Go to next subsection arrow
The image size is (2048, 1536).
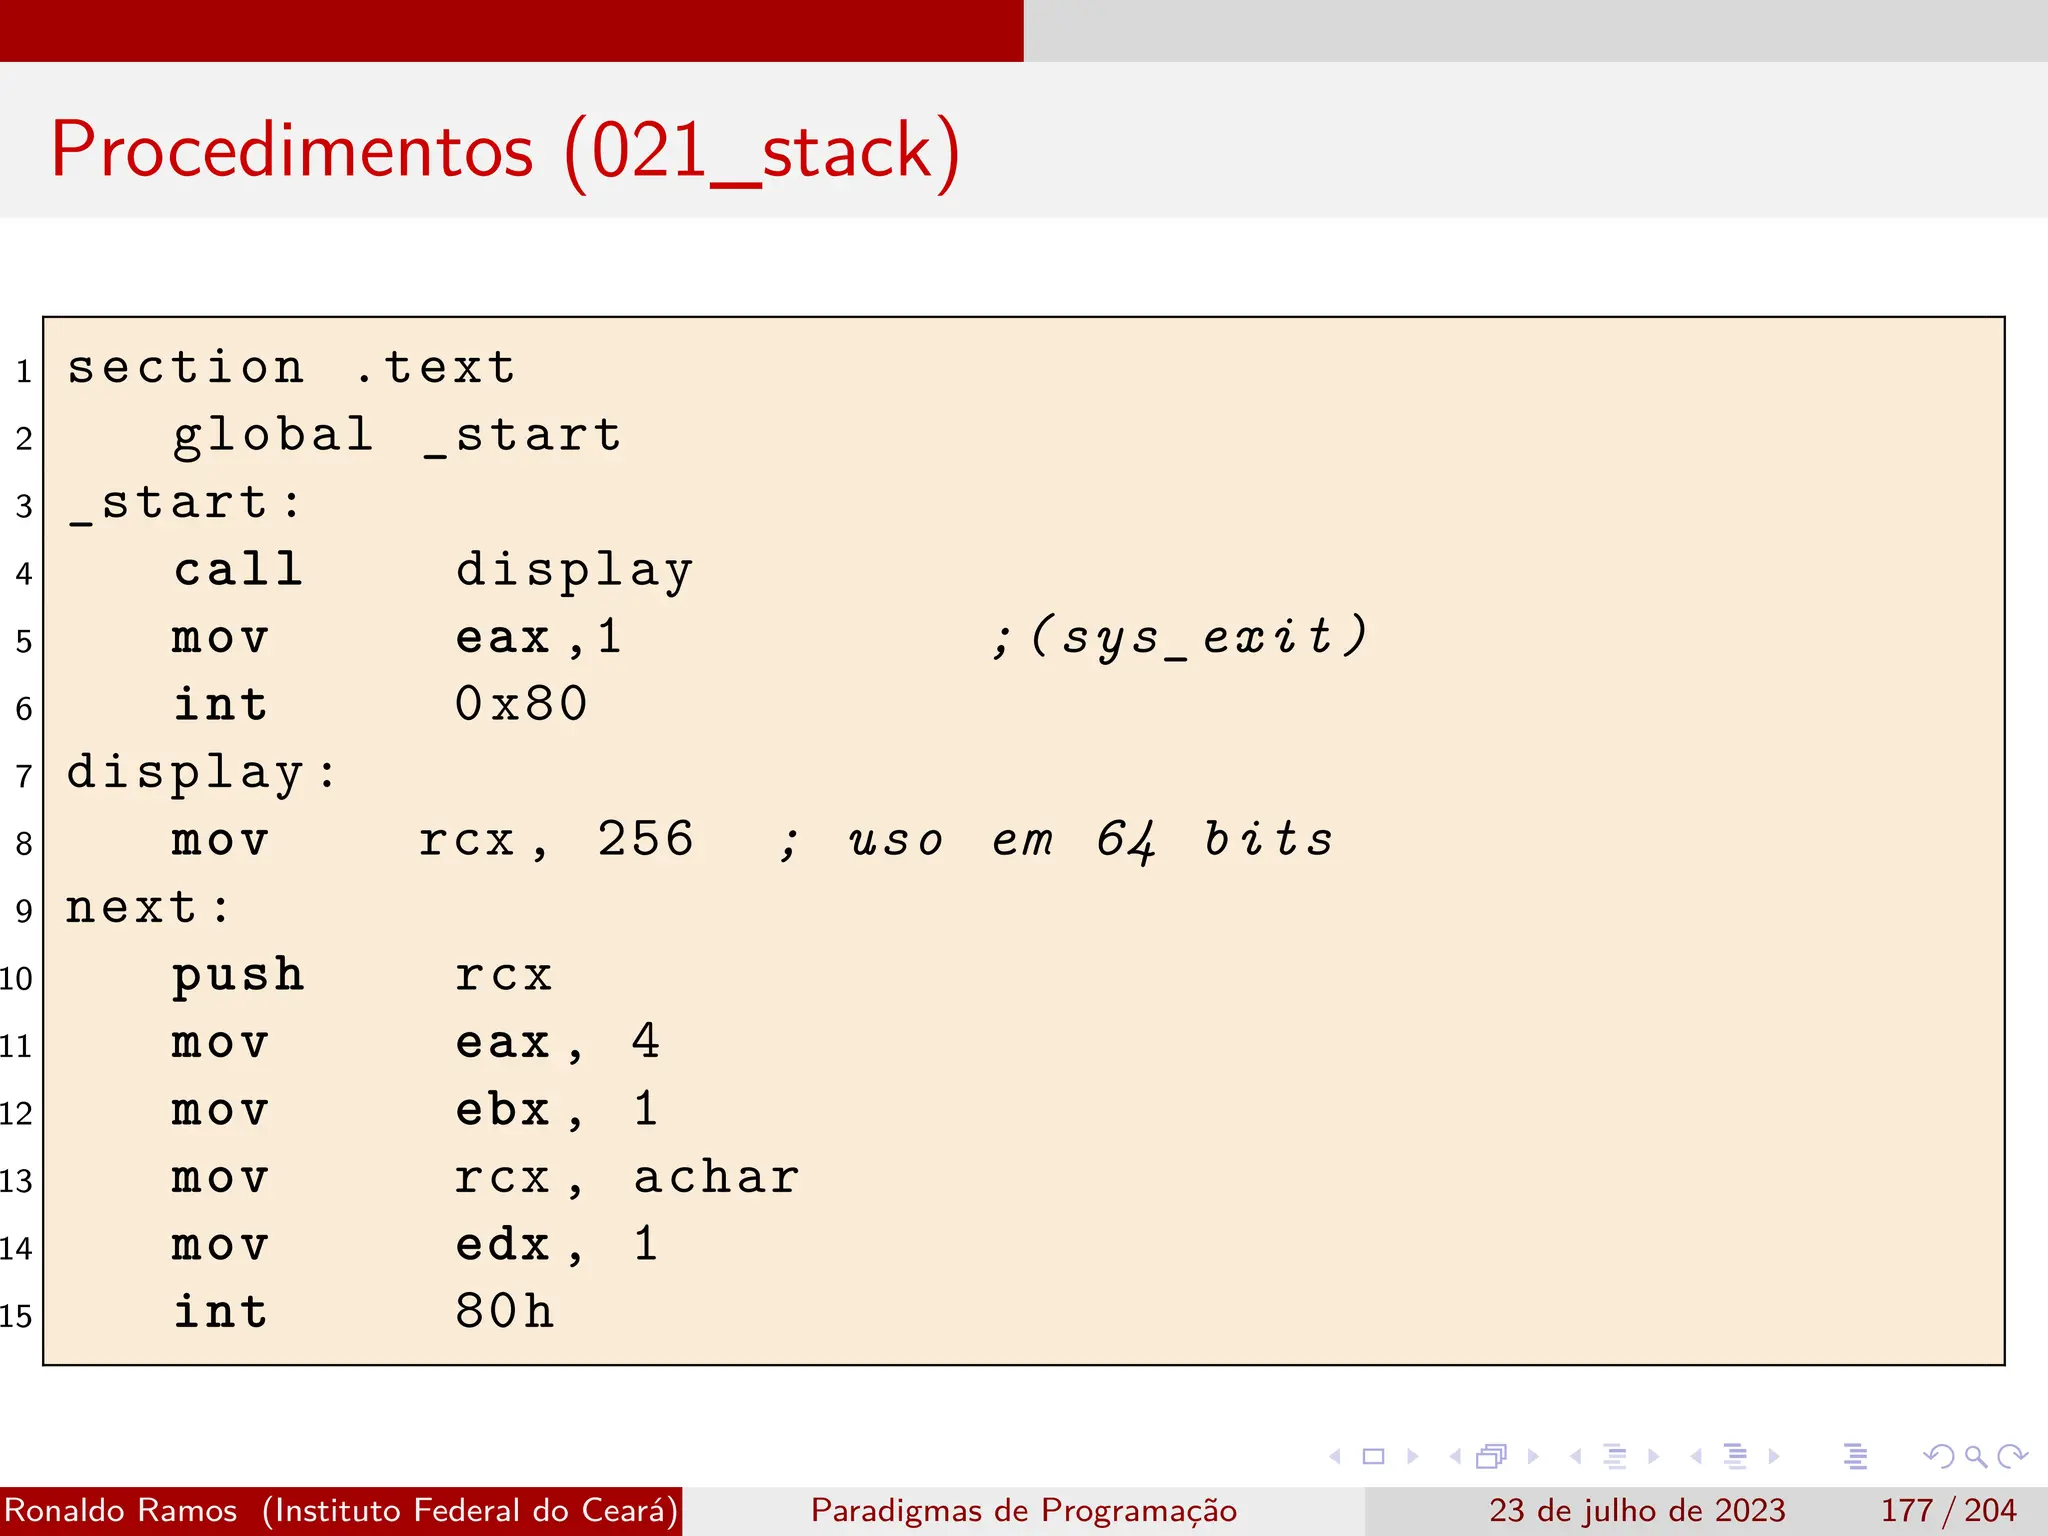point(1653,1456)
